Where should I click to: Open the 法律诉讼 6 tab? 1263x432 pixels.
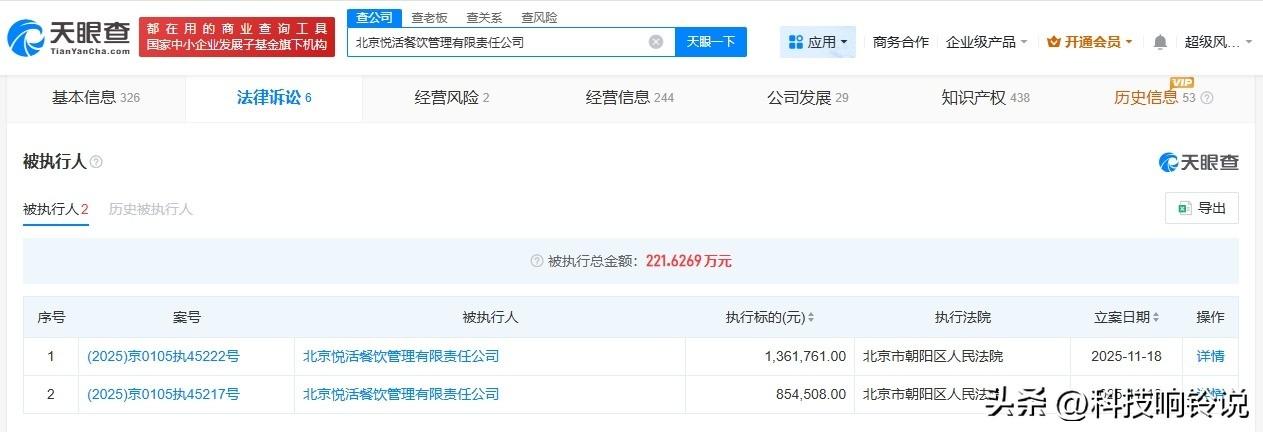click(x=274, y=98)
